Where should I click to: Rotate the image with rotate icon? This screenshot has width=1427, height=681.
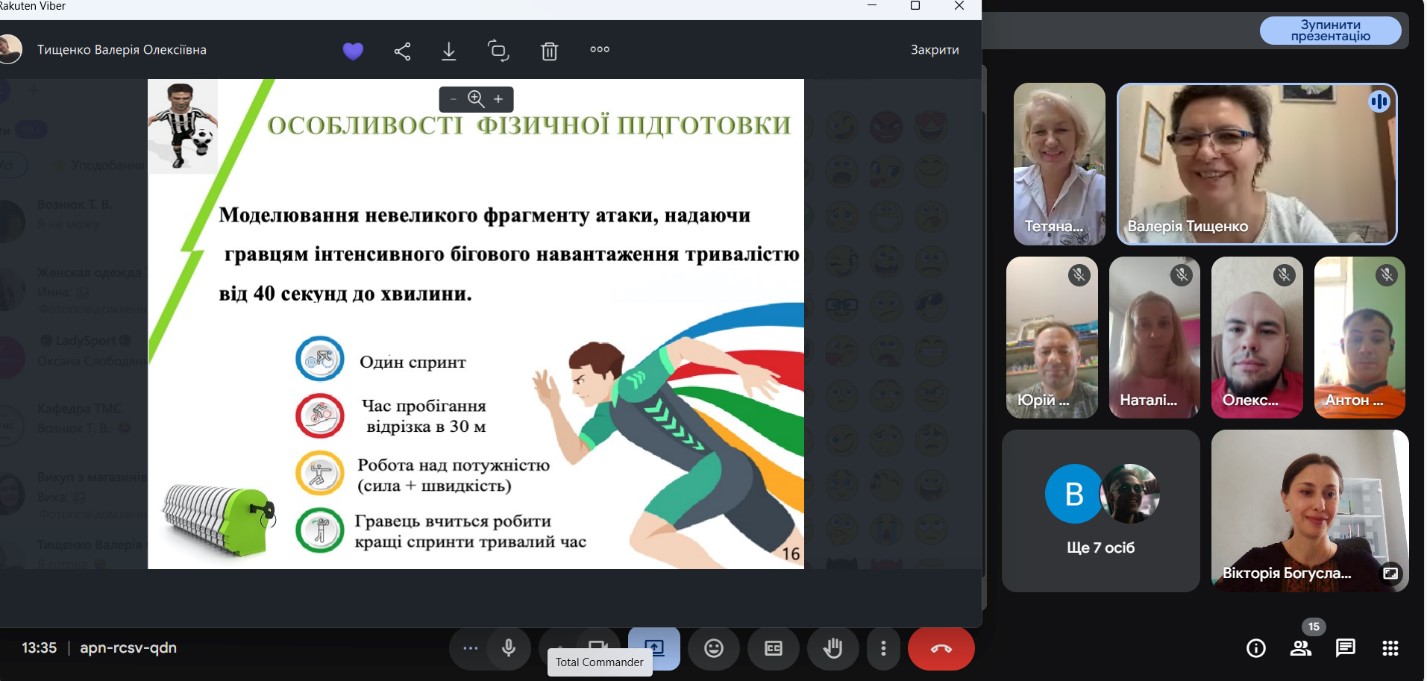(x=498, y=51)
